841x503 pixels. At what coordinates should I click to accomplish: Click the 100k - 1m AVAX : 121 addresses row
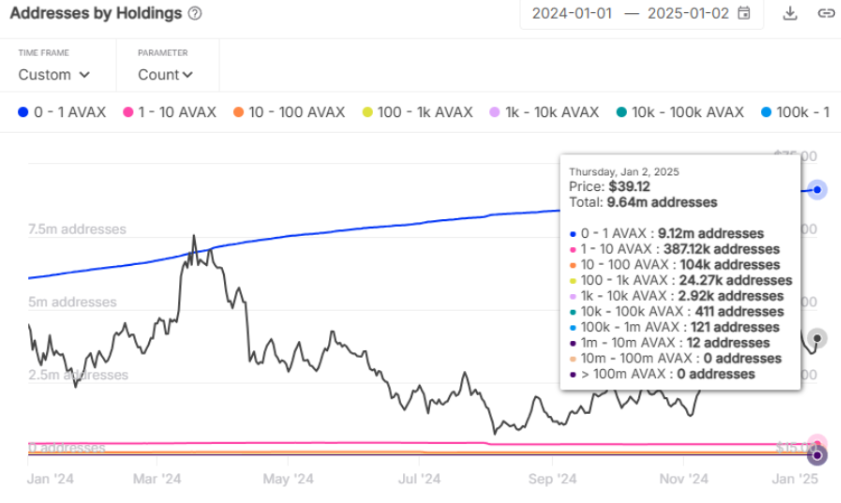point(674,327)
